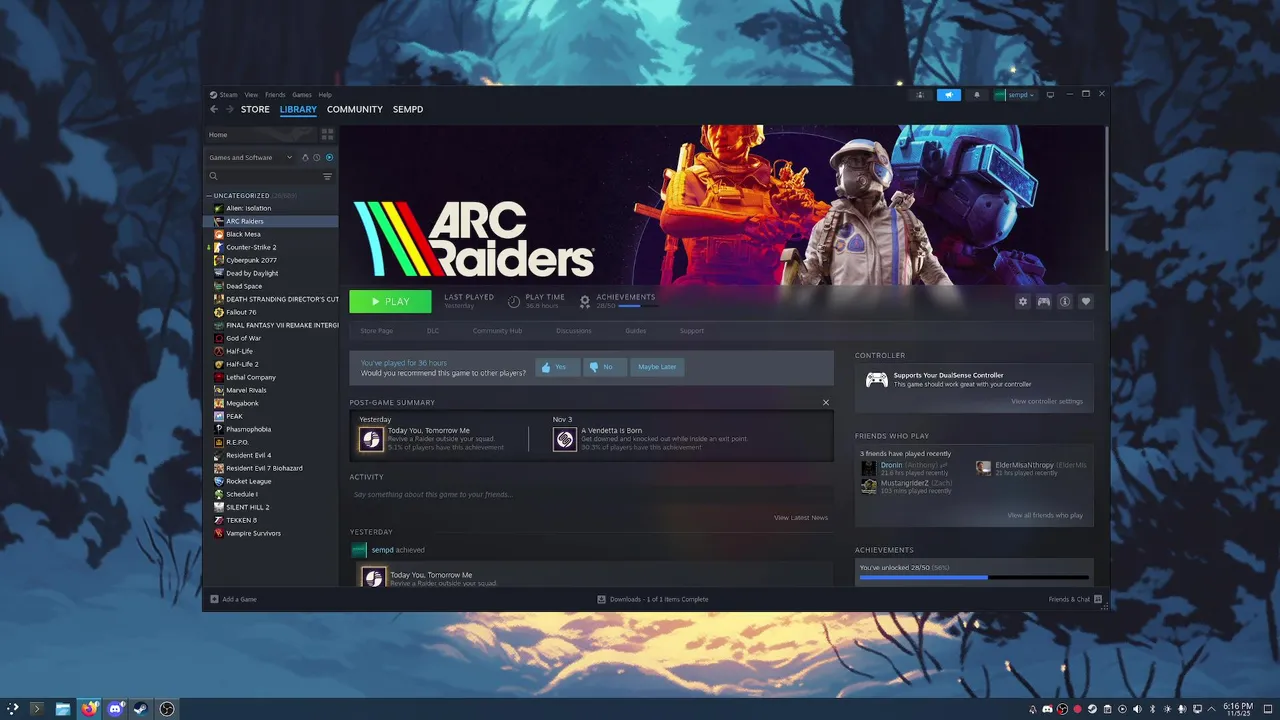Open Discord from the taskbar
Viewport: 1280px width, 720px height.
[115, 709]
